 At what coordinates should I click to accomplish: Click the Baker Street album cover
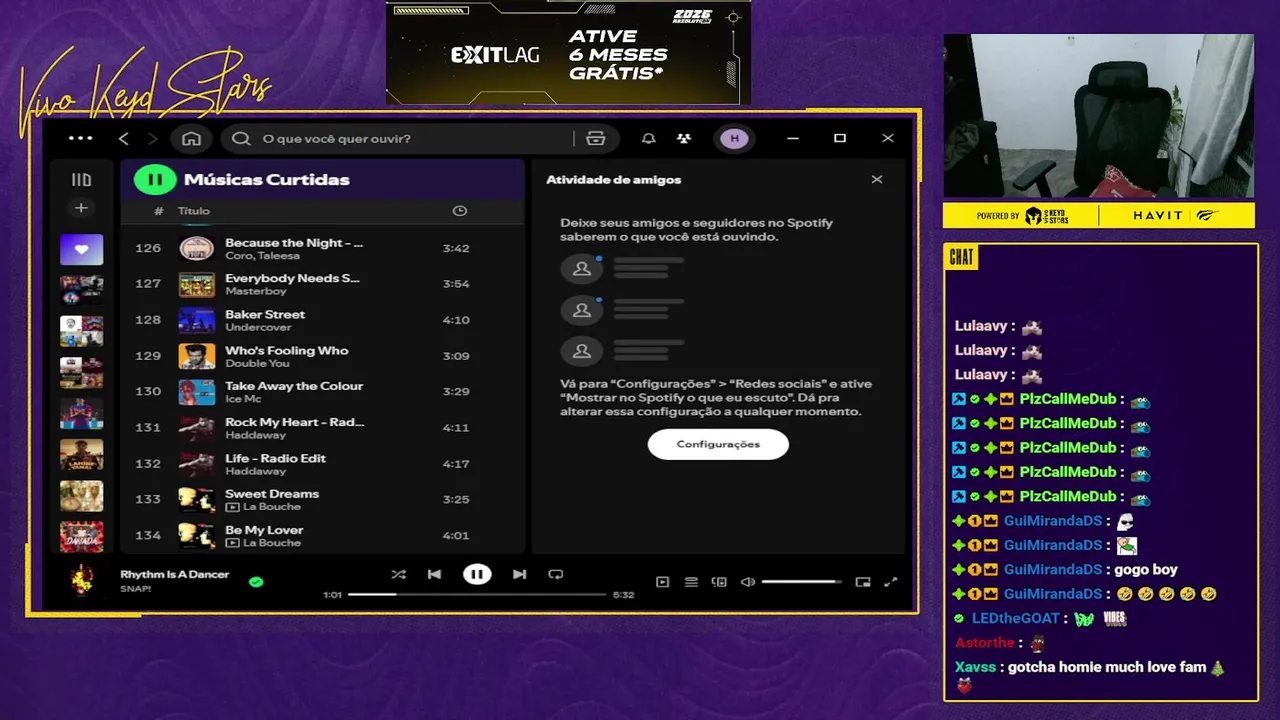click(x=197, y=320)
